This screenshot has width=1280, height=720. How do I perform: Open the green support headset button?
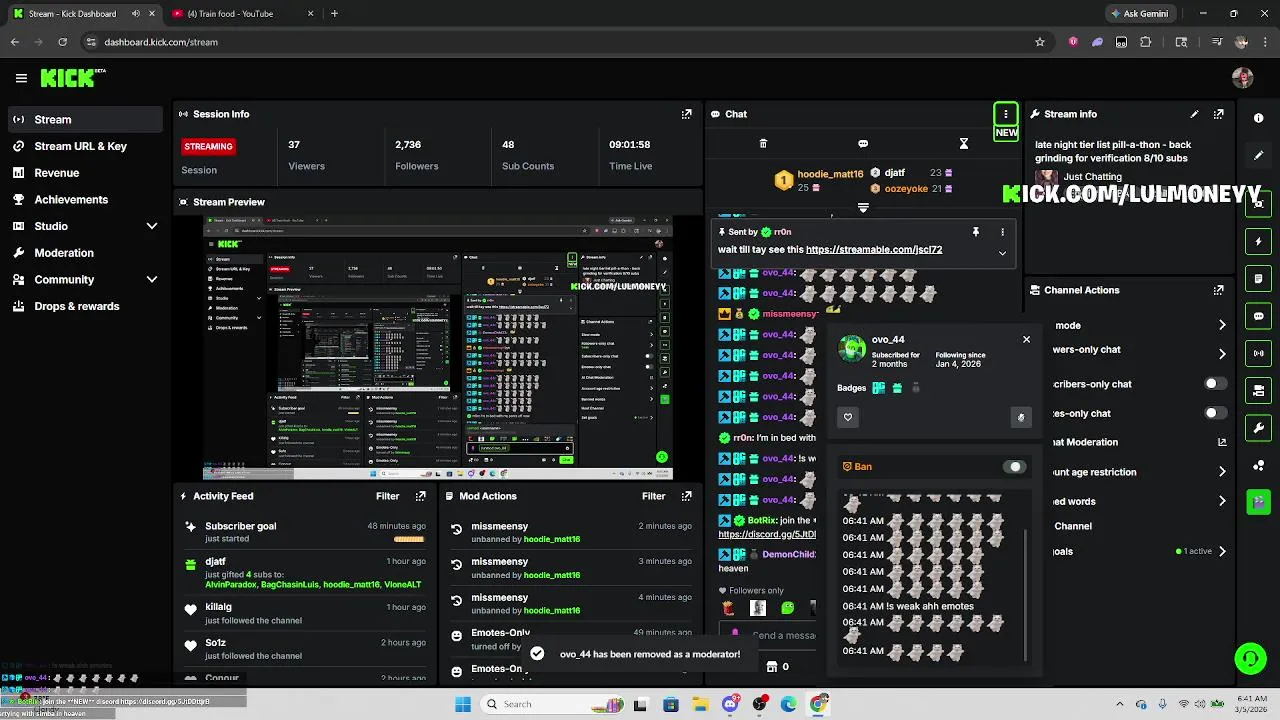1250,658
